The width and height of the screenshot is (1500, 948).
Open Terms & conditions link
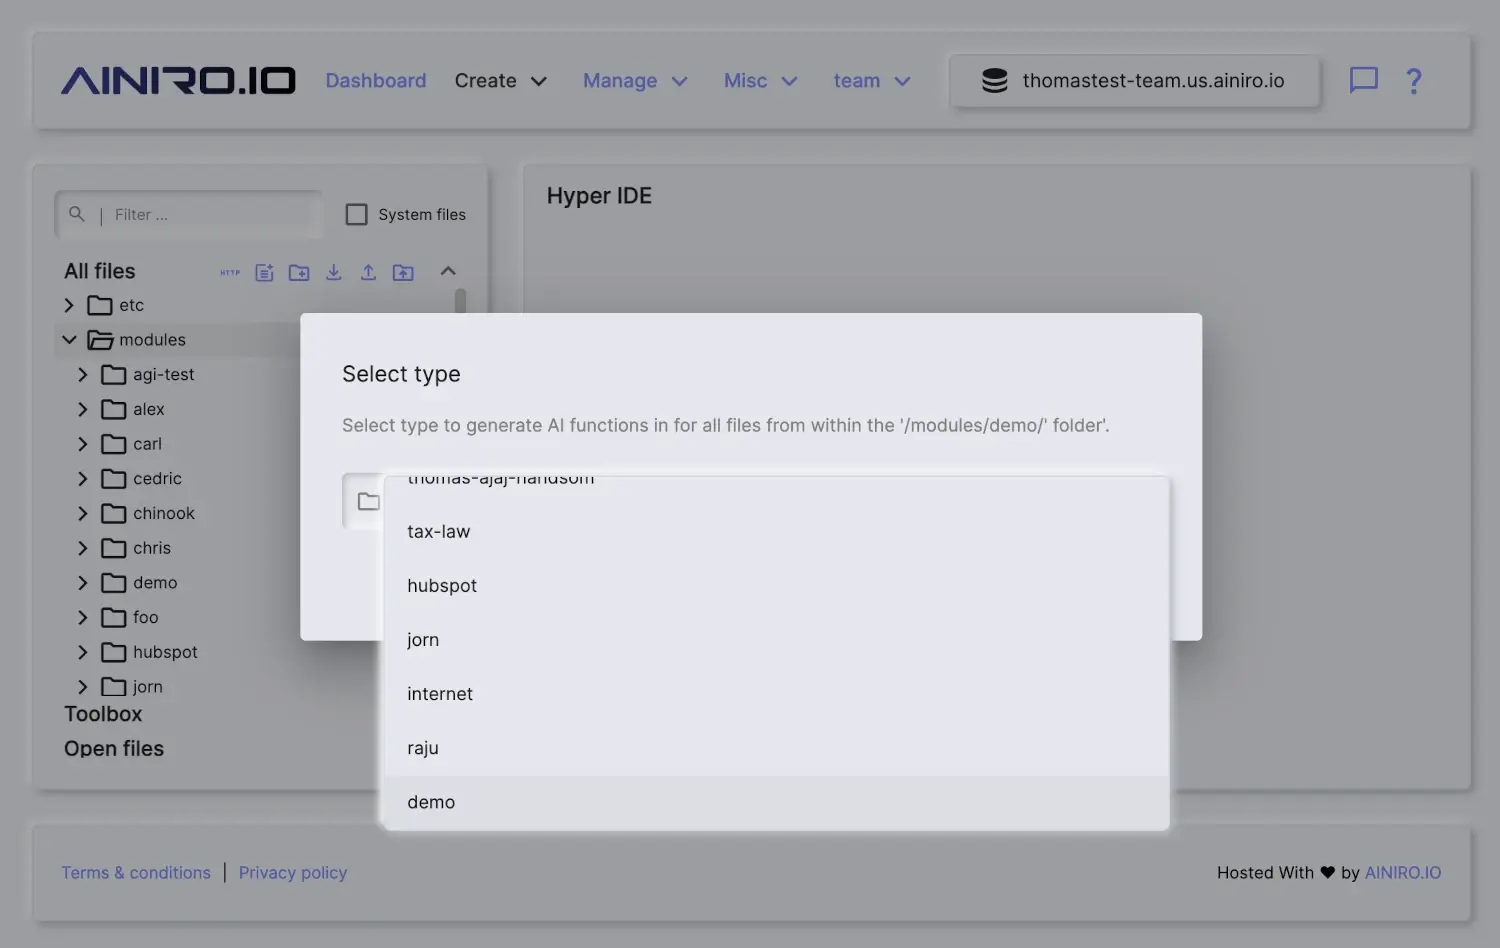(136, 873)
